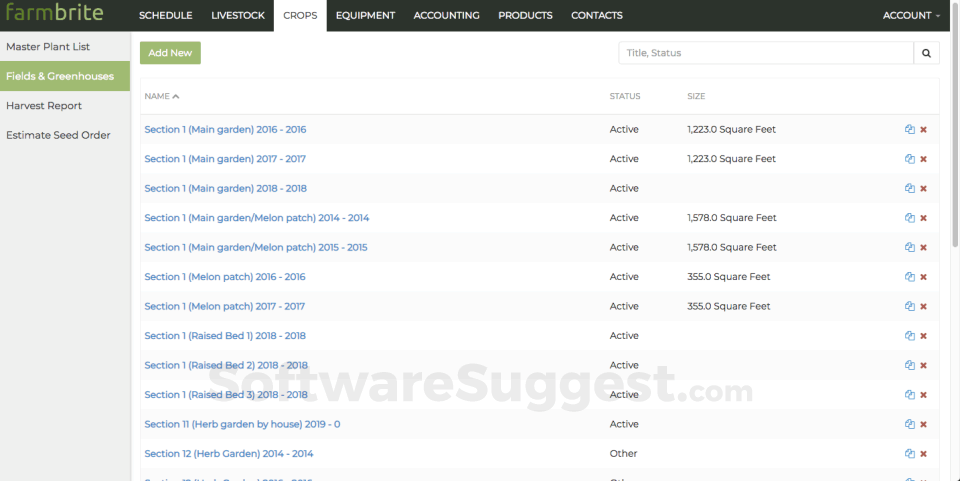This screenshot has width=960, height=481.
Task: Open Section 1 (Raised Bed 1) 2018 link
Action: [225, 335]
